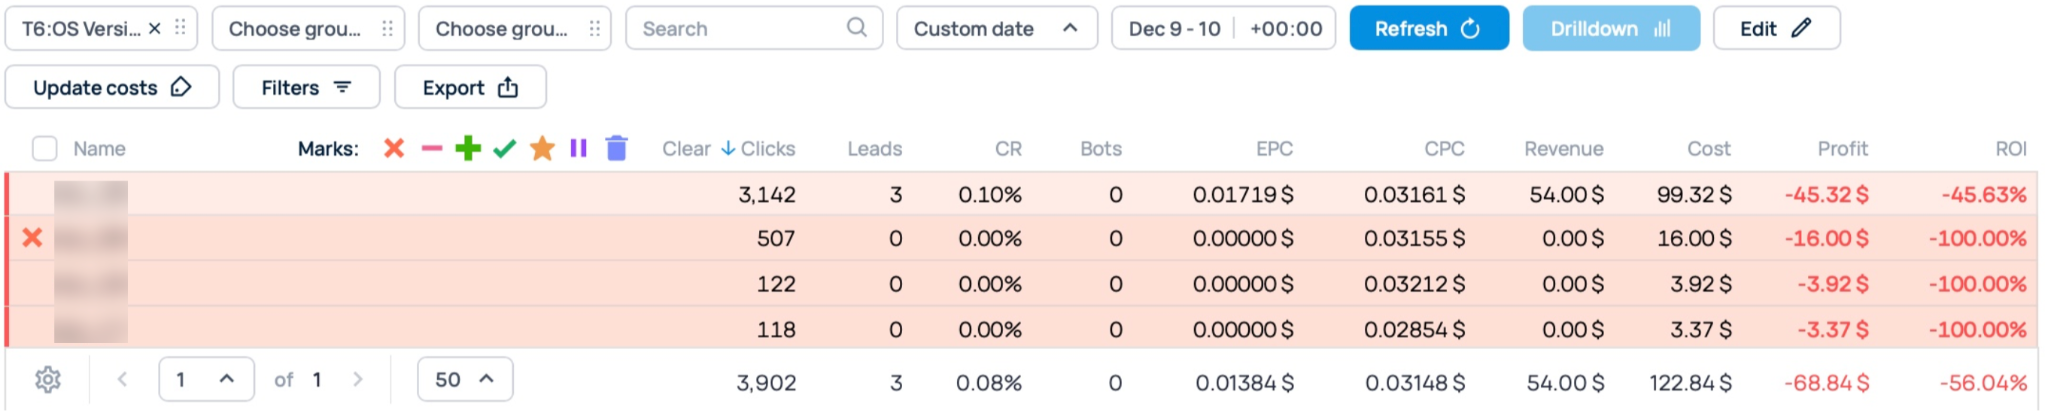Click the pink minus mark icon
The image size is (2048, 411).
(x=431, y=149)
